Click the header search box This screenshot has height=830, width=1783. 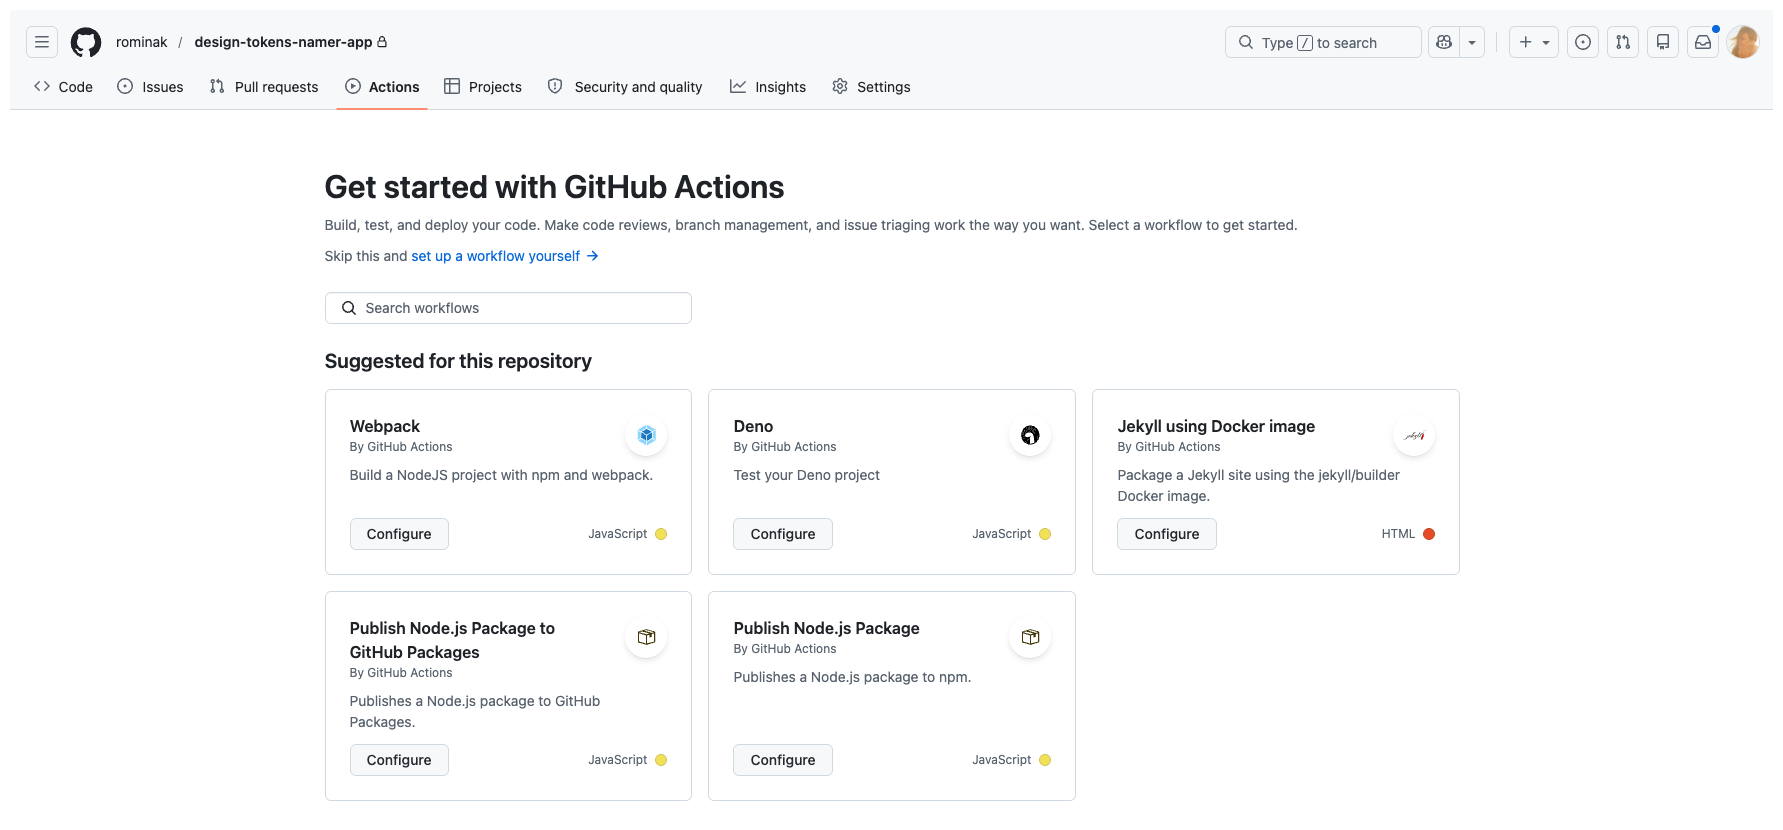click(x=1323, y=42)
